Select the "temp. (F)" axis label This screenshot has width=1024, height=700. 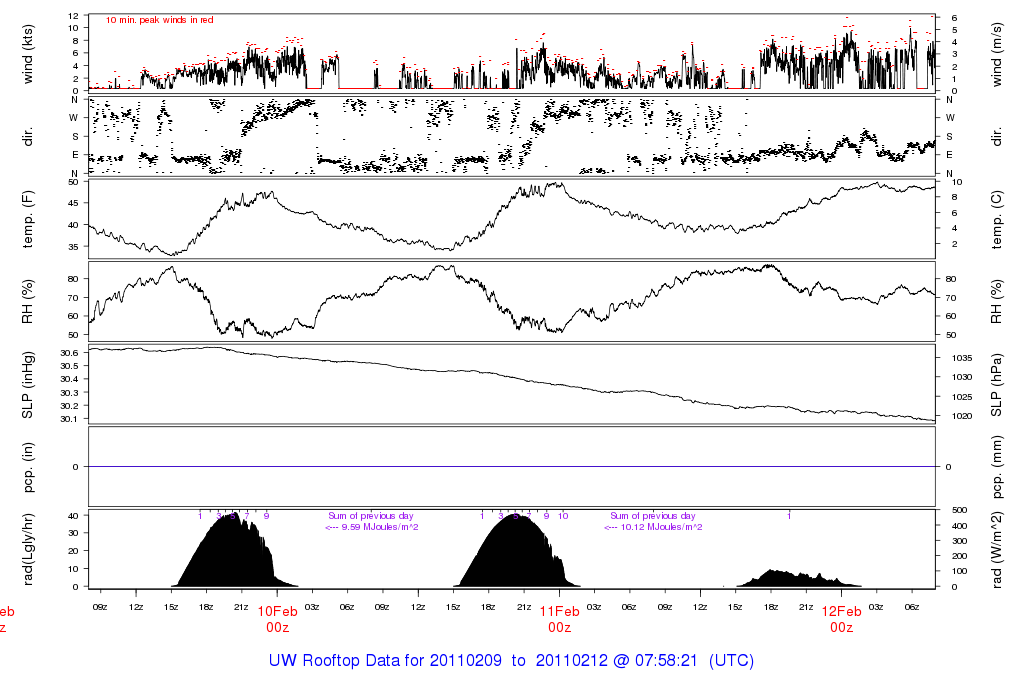point(27,219)
